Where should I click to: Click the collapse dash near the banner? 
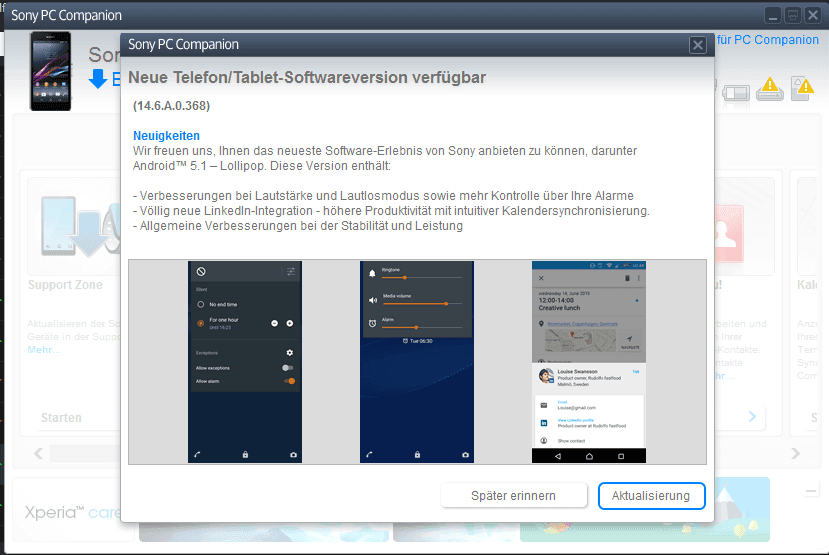(x=811, y=492)
